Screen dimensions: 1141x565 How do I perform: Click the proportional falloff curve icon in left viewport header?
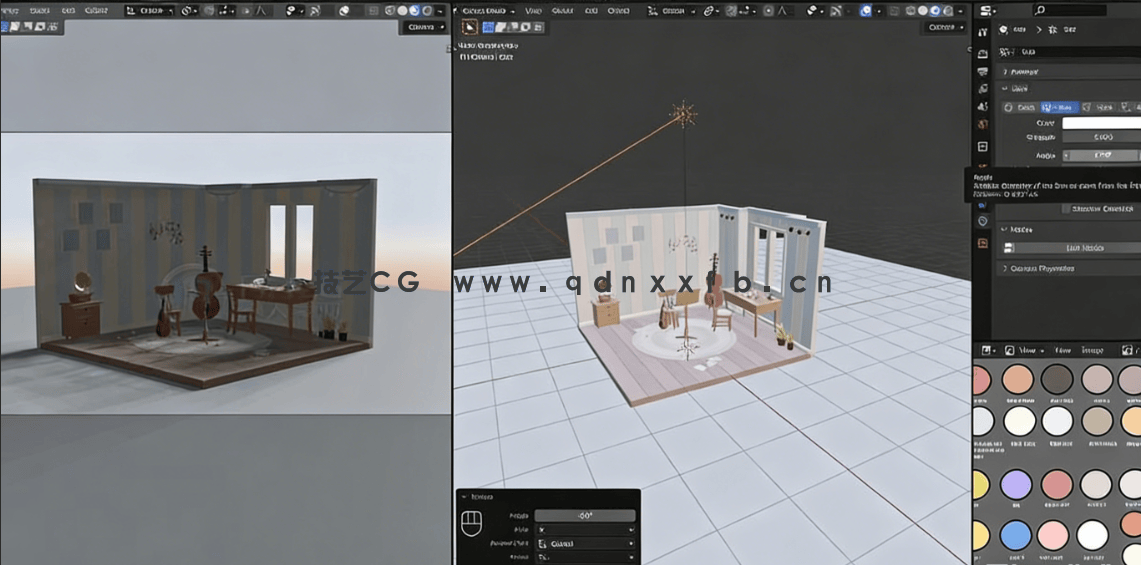pos(261,11)
